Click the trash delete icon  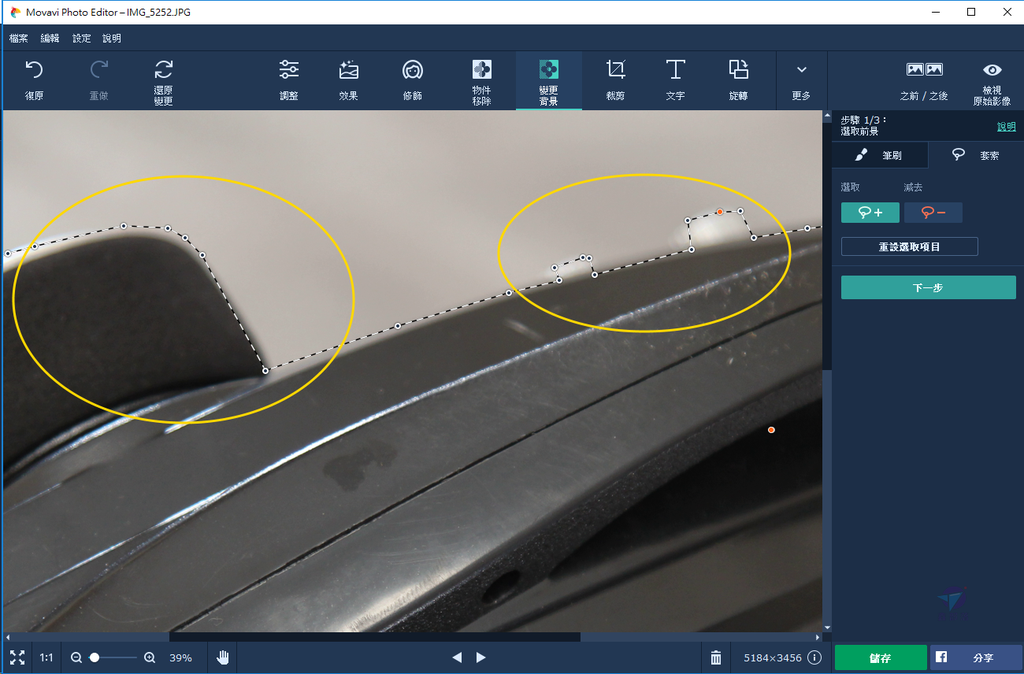716,658
